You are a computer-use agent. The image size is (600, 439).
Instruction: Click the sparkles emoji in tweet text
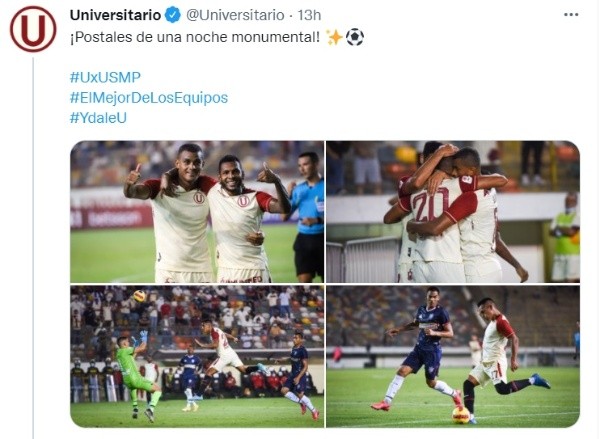(334, 37)
